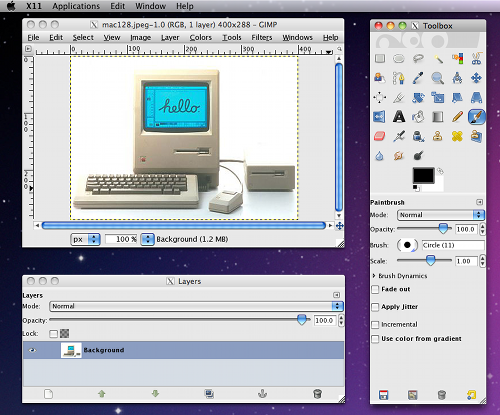This screenshot has height=415, width=500.
Task: Select the Scissors Select tool
Action: point(477,59)
